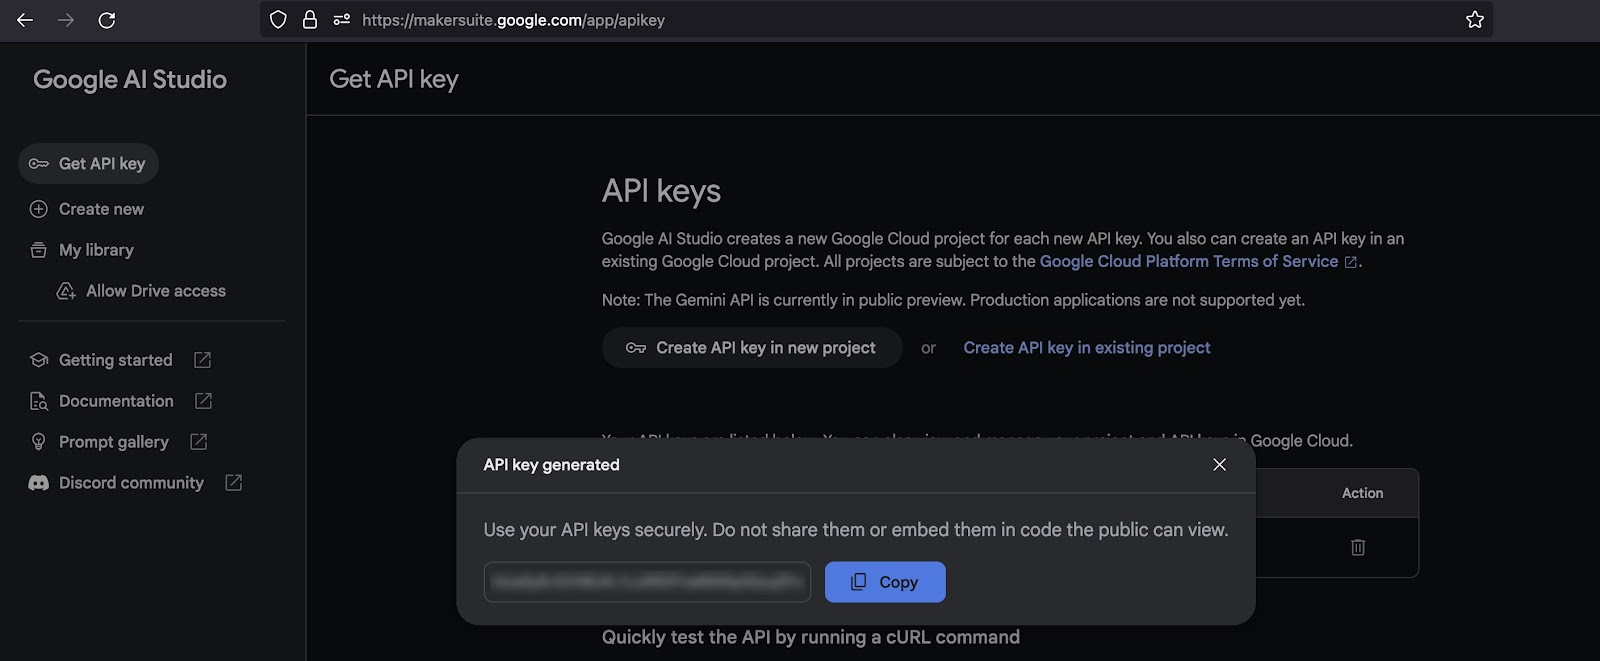Image resolution: width=1600 pixels, height=661 pixels.
Task: Click external link icon next to Discord community
Action: (x=233, y=483)
